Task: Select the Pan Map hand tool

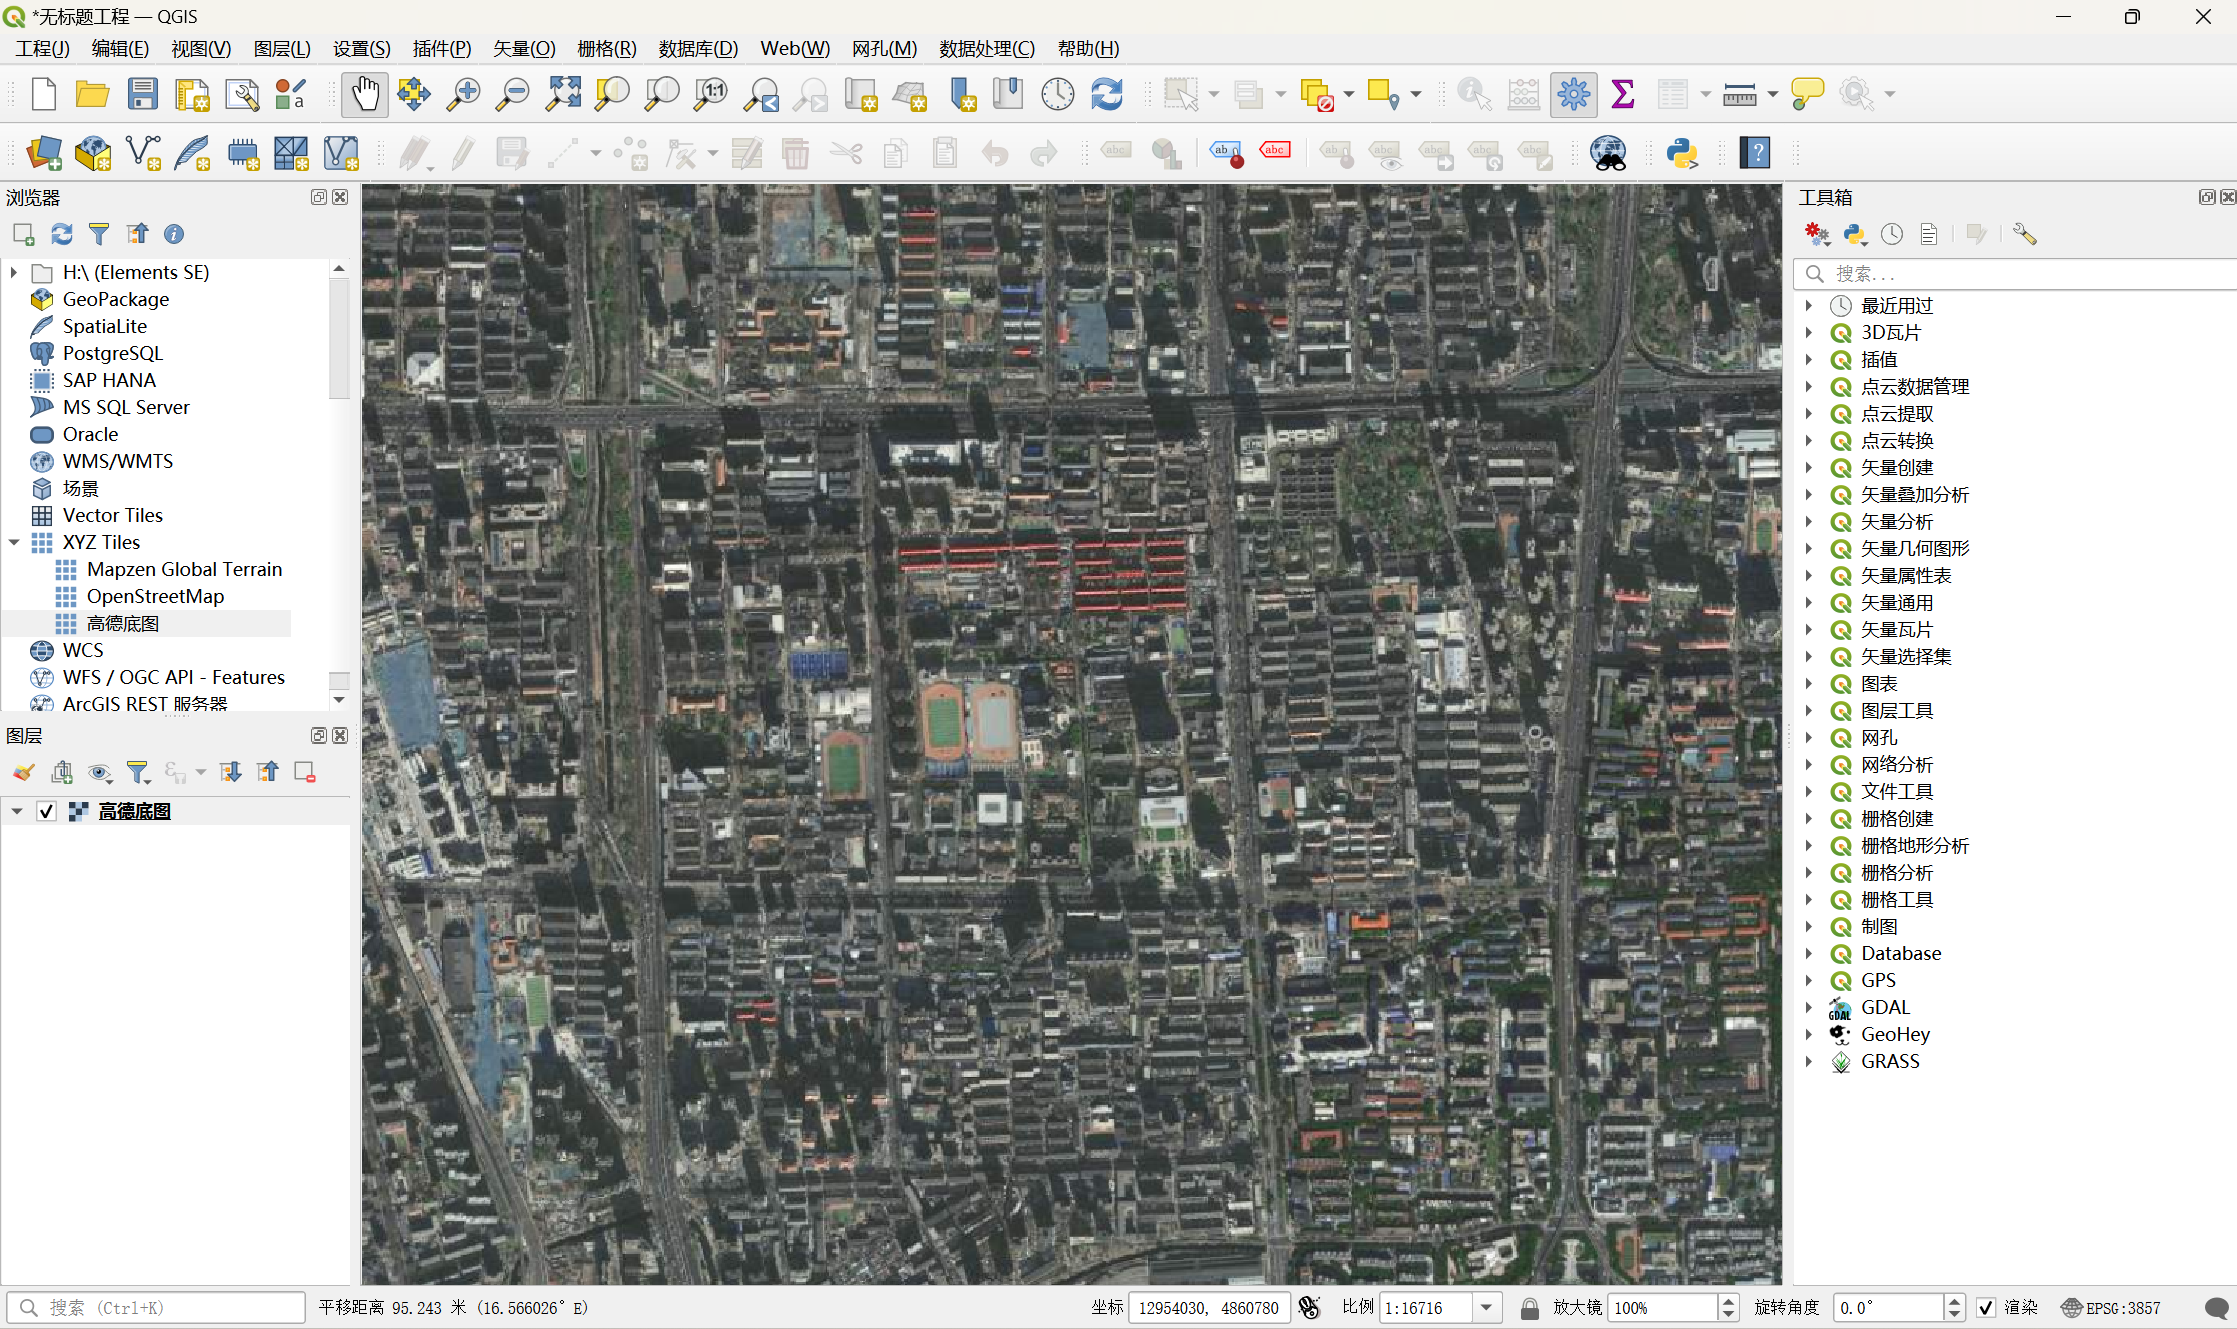Action: [364, 95]
